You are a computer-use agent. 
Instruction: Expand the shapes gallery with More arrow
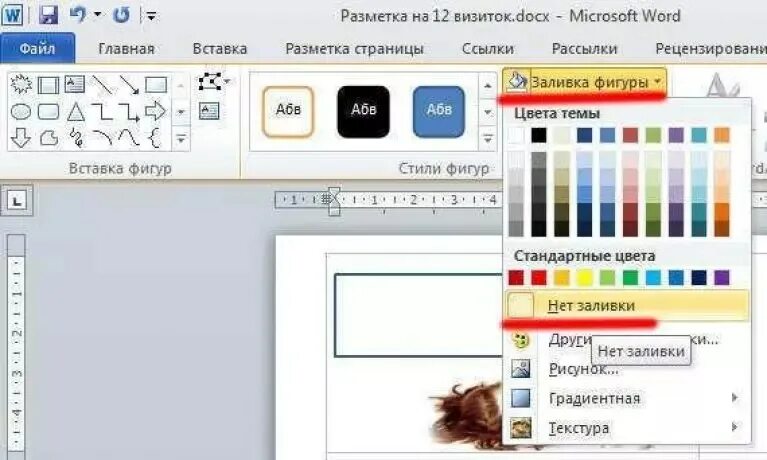[181, 138]
